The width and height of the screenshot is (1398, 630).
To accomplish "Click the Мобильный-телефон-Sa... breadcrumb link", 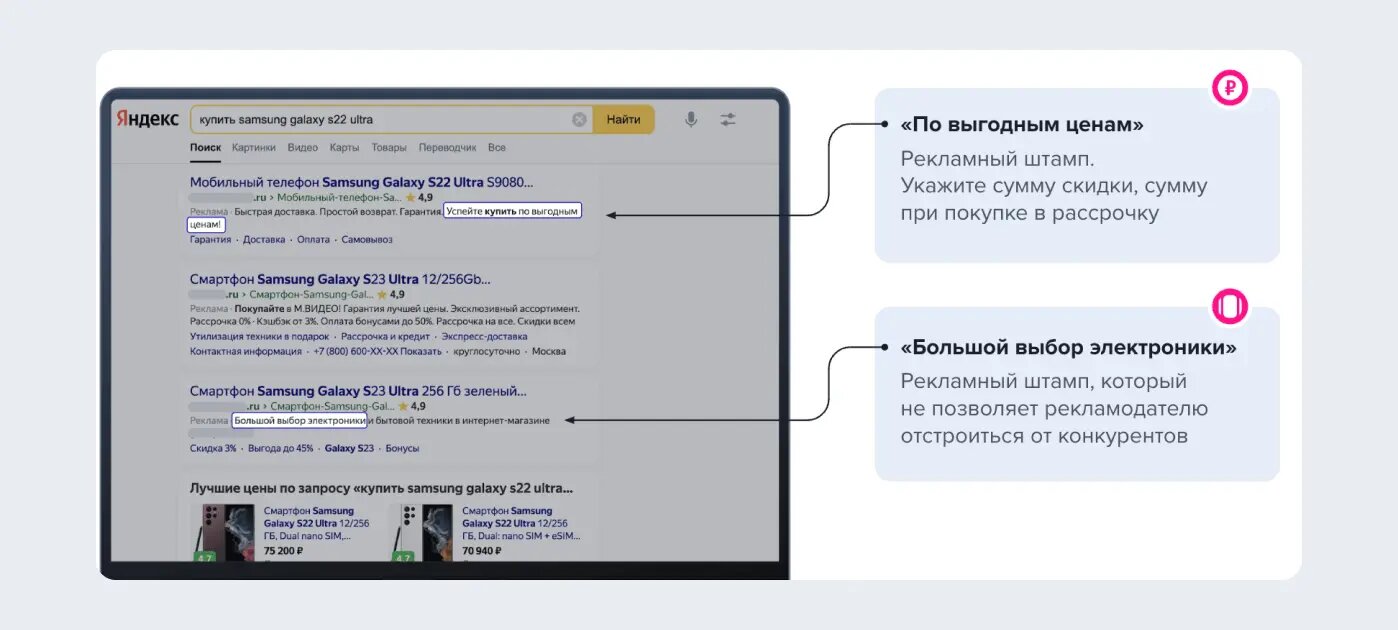I will [339, 198].
